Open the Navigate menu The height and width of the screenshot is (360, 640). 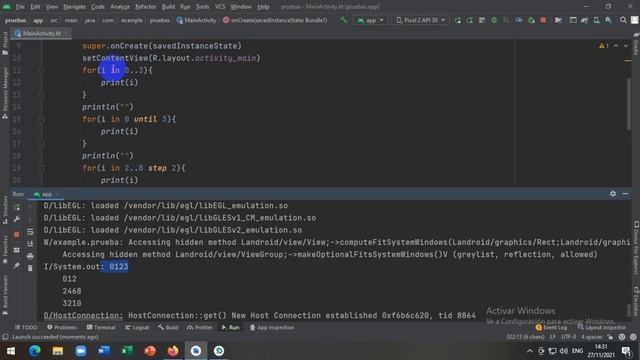coord(74,7)
